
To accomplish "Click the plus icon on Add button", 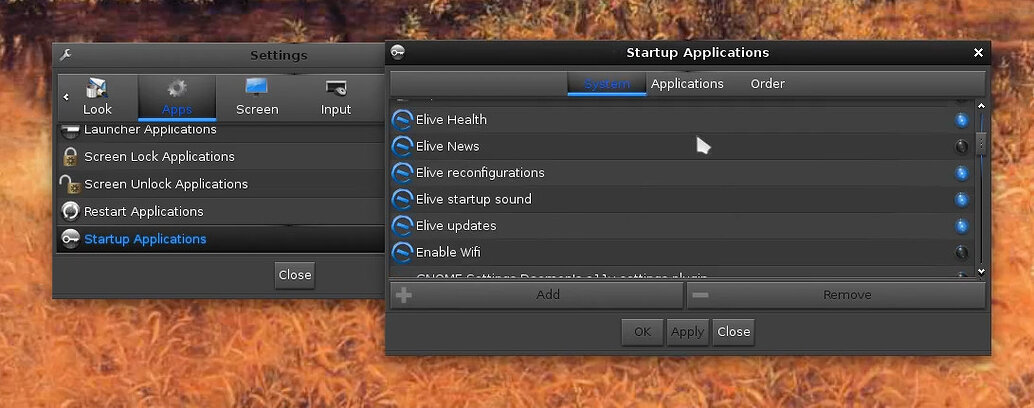I will coord(404,295).
